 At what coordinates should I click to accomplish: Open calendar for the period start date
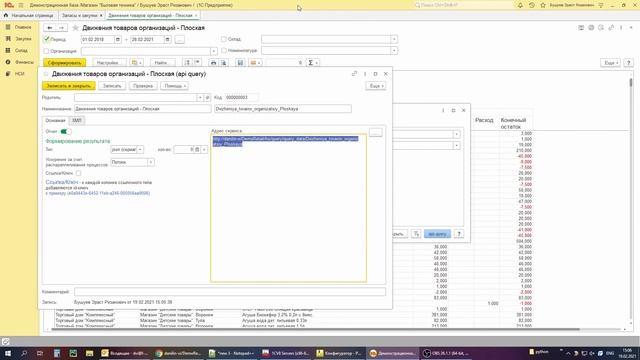point(118,40)
